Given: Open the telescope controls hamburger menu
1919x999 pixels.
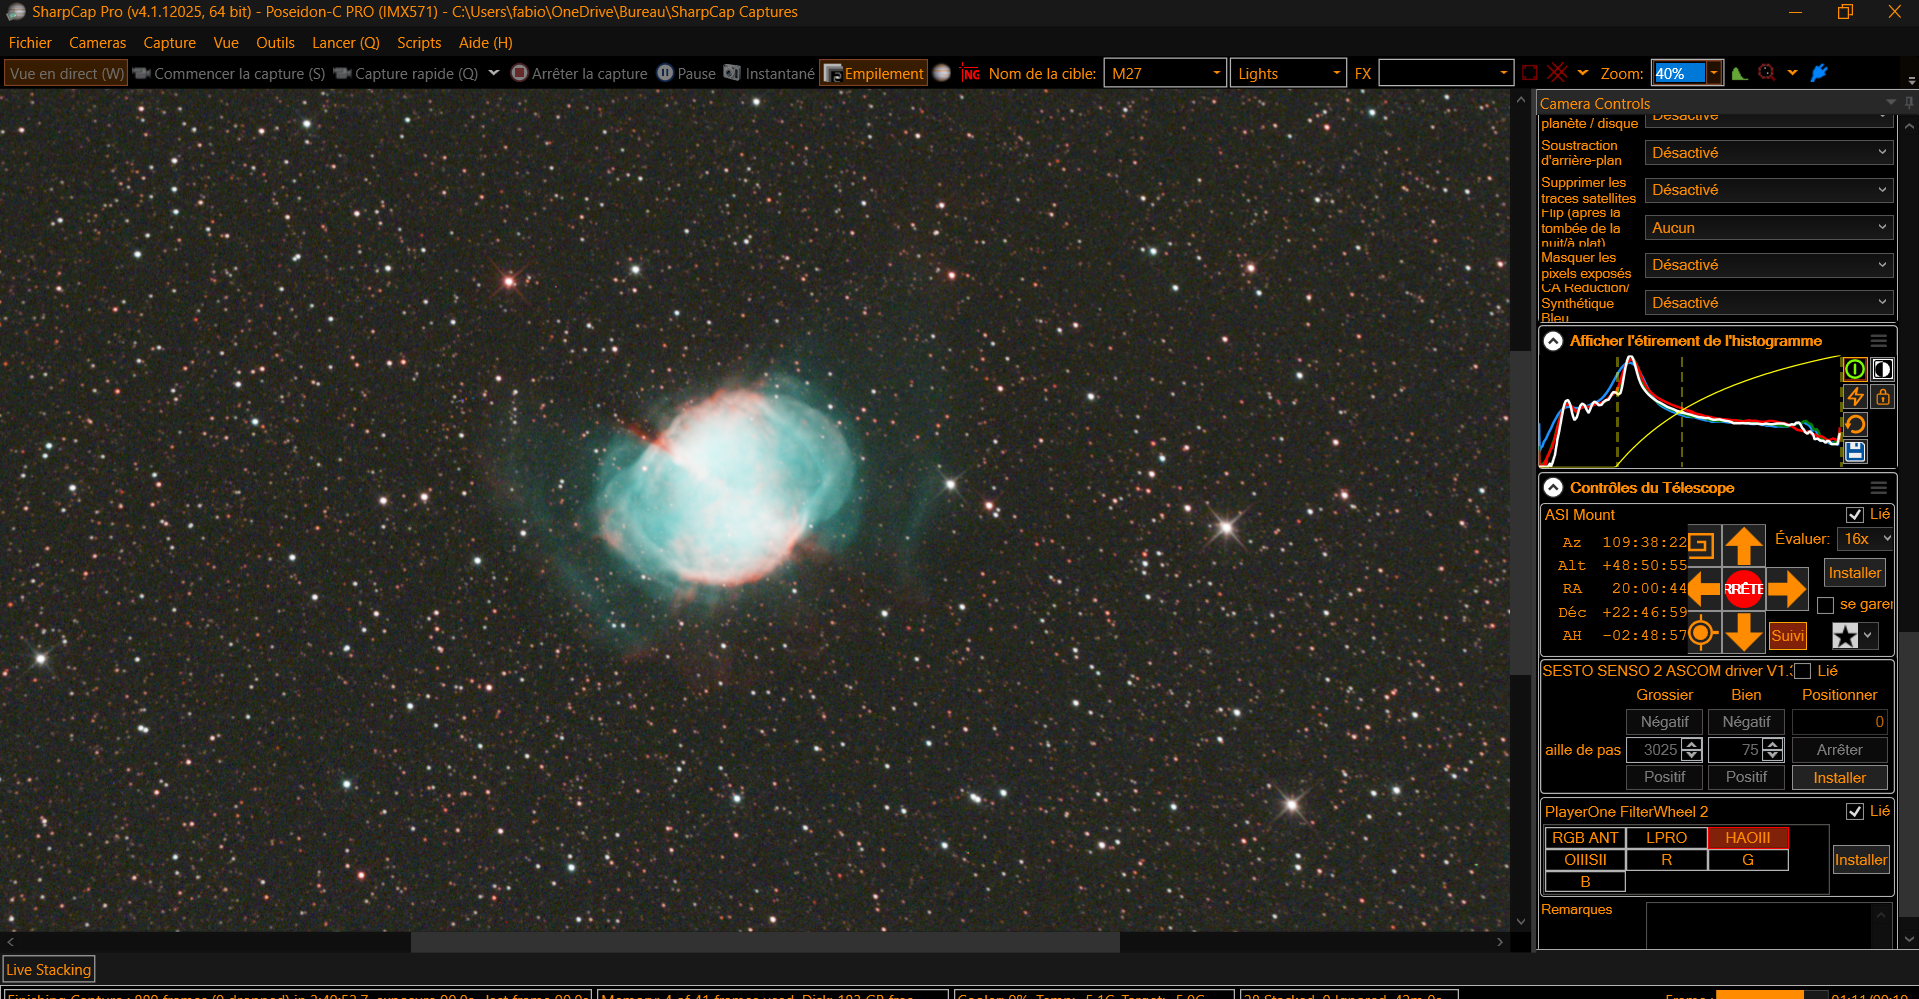Looking at the screenshot, I should (1879, 488).
